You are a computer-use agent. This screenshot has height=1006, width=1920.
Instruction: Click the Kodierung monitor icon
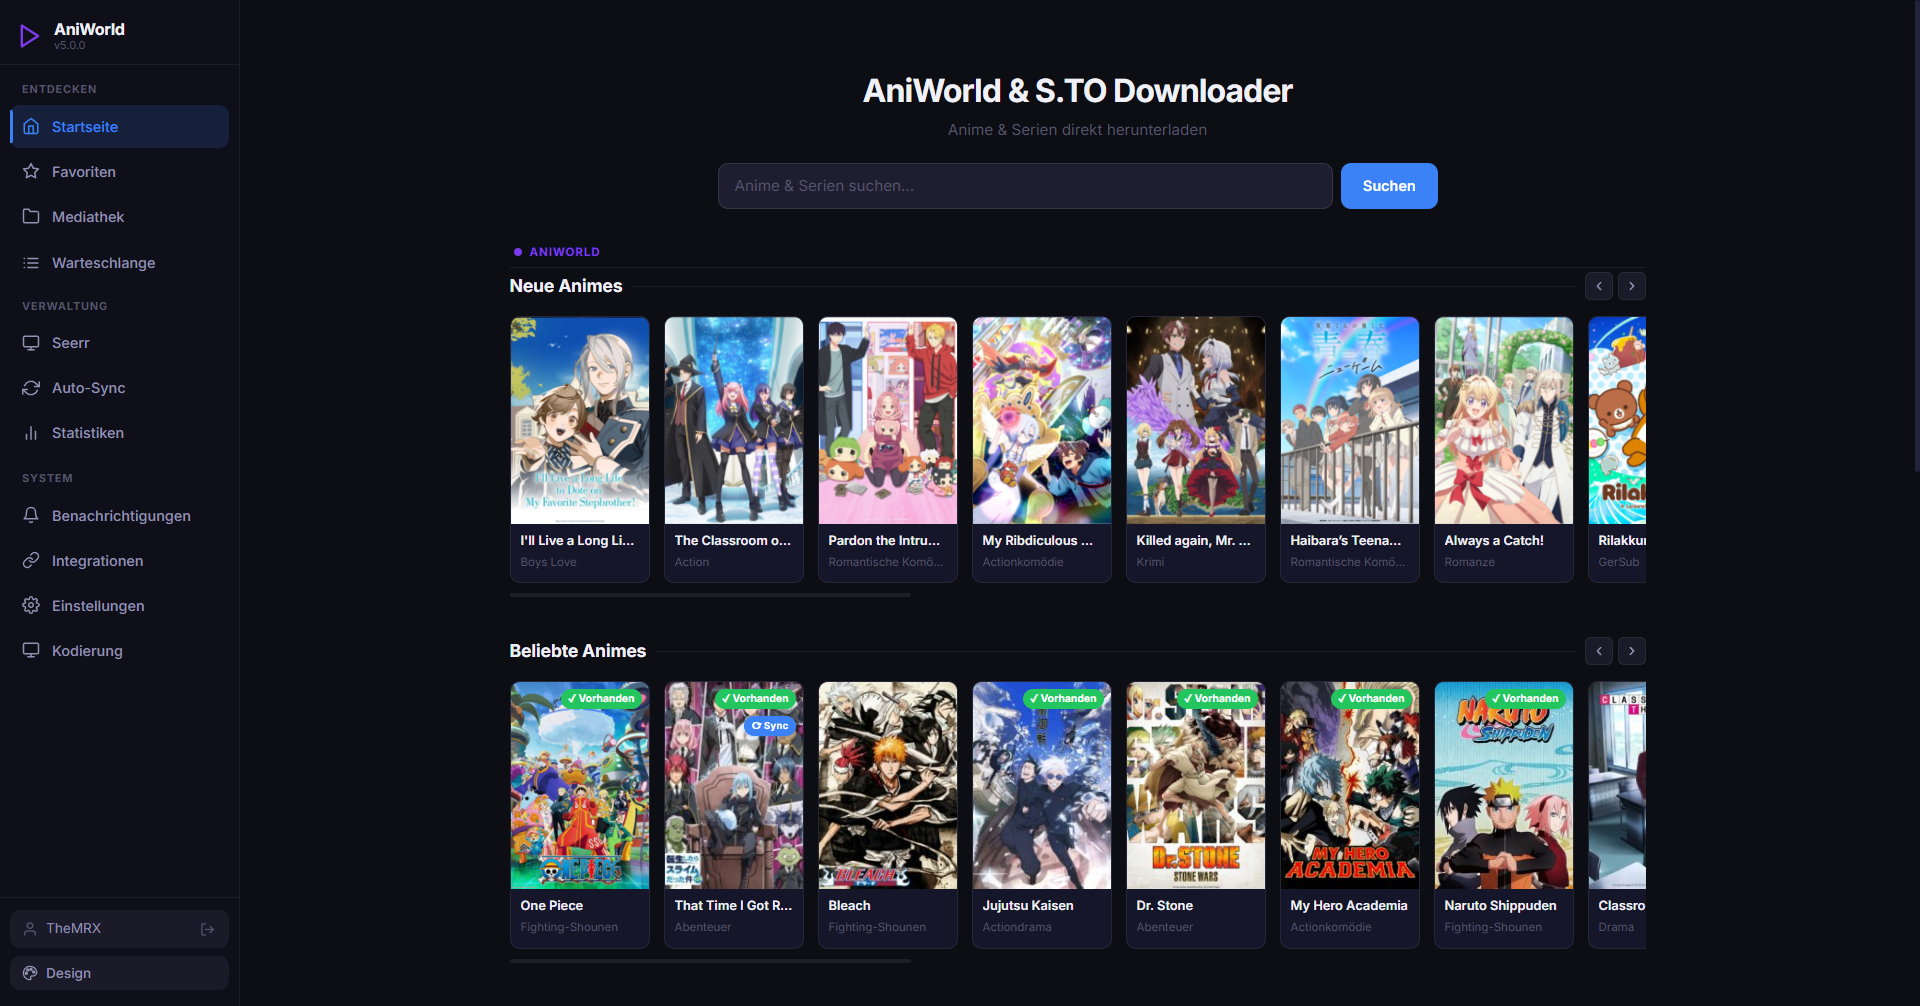coord(31,651)
